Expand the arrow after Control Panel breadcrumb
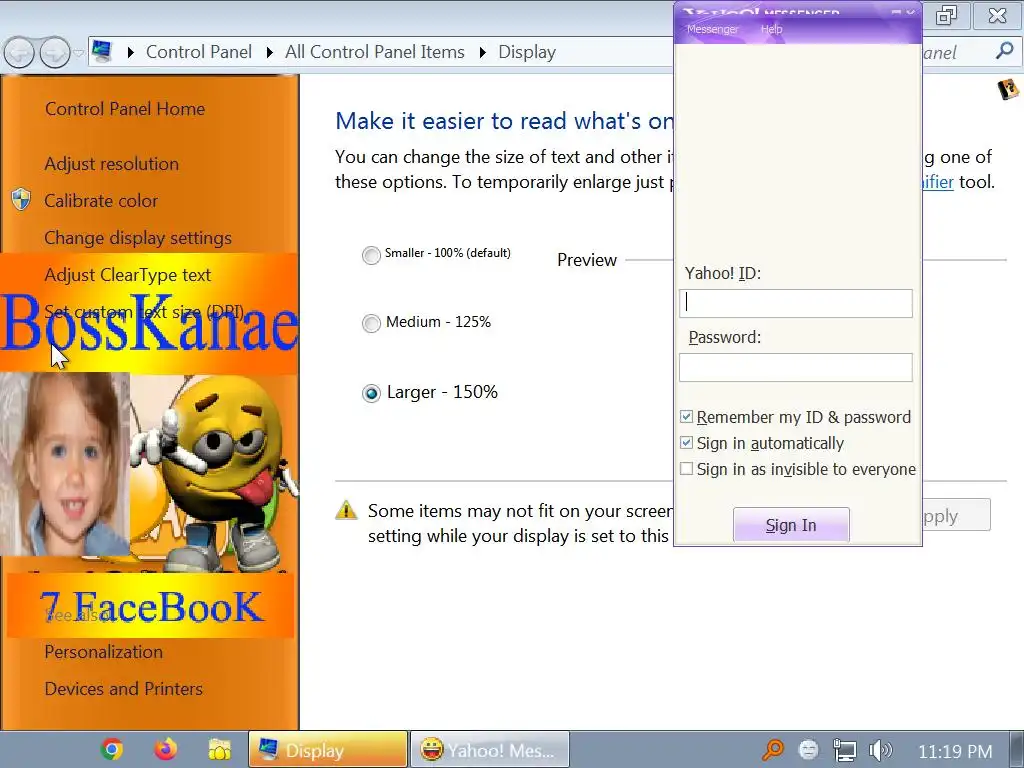Image resolution: width=1024 pixels, height=768 pixels. tap(269, 52)
